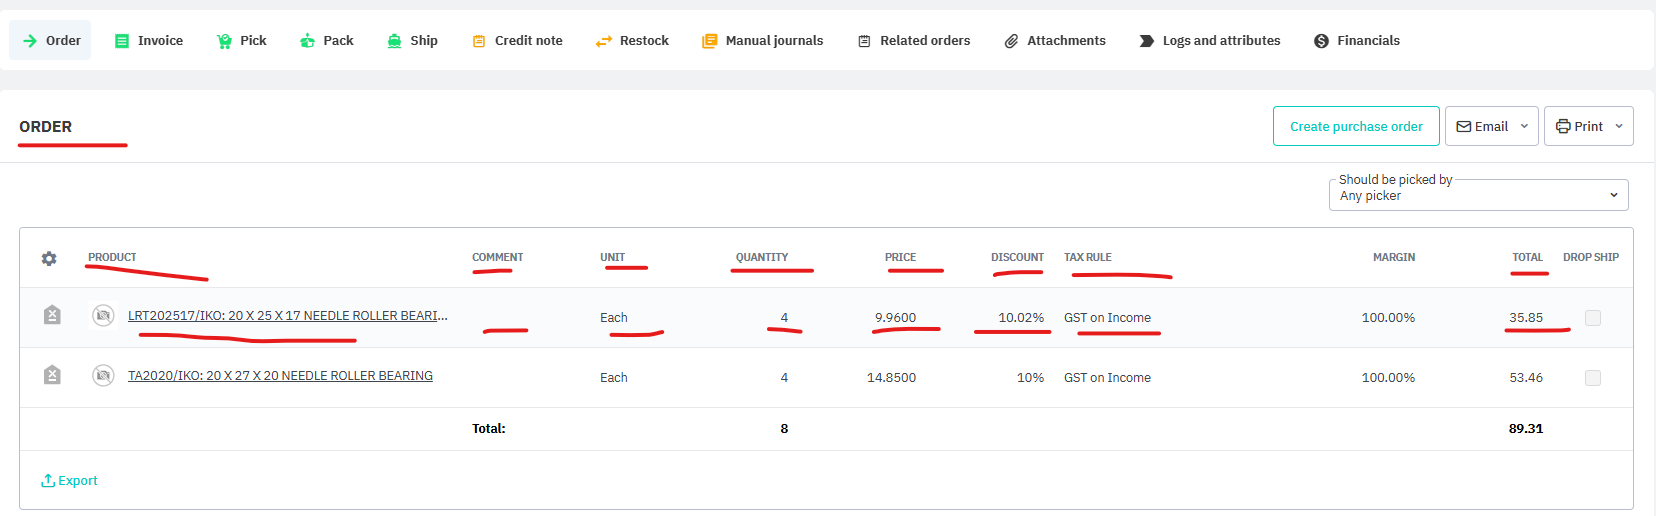Enable drop ship for TA2020 bearing
Image resolution: width=1656 pixels, height=516 pixels.
click(1593, 378)
